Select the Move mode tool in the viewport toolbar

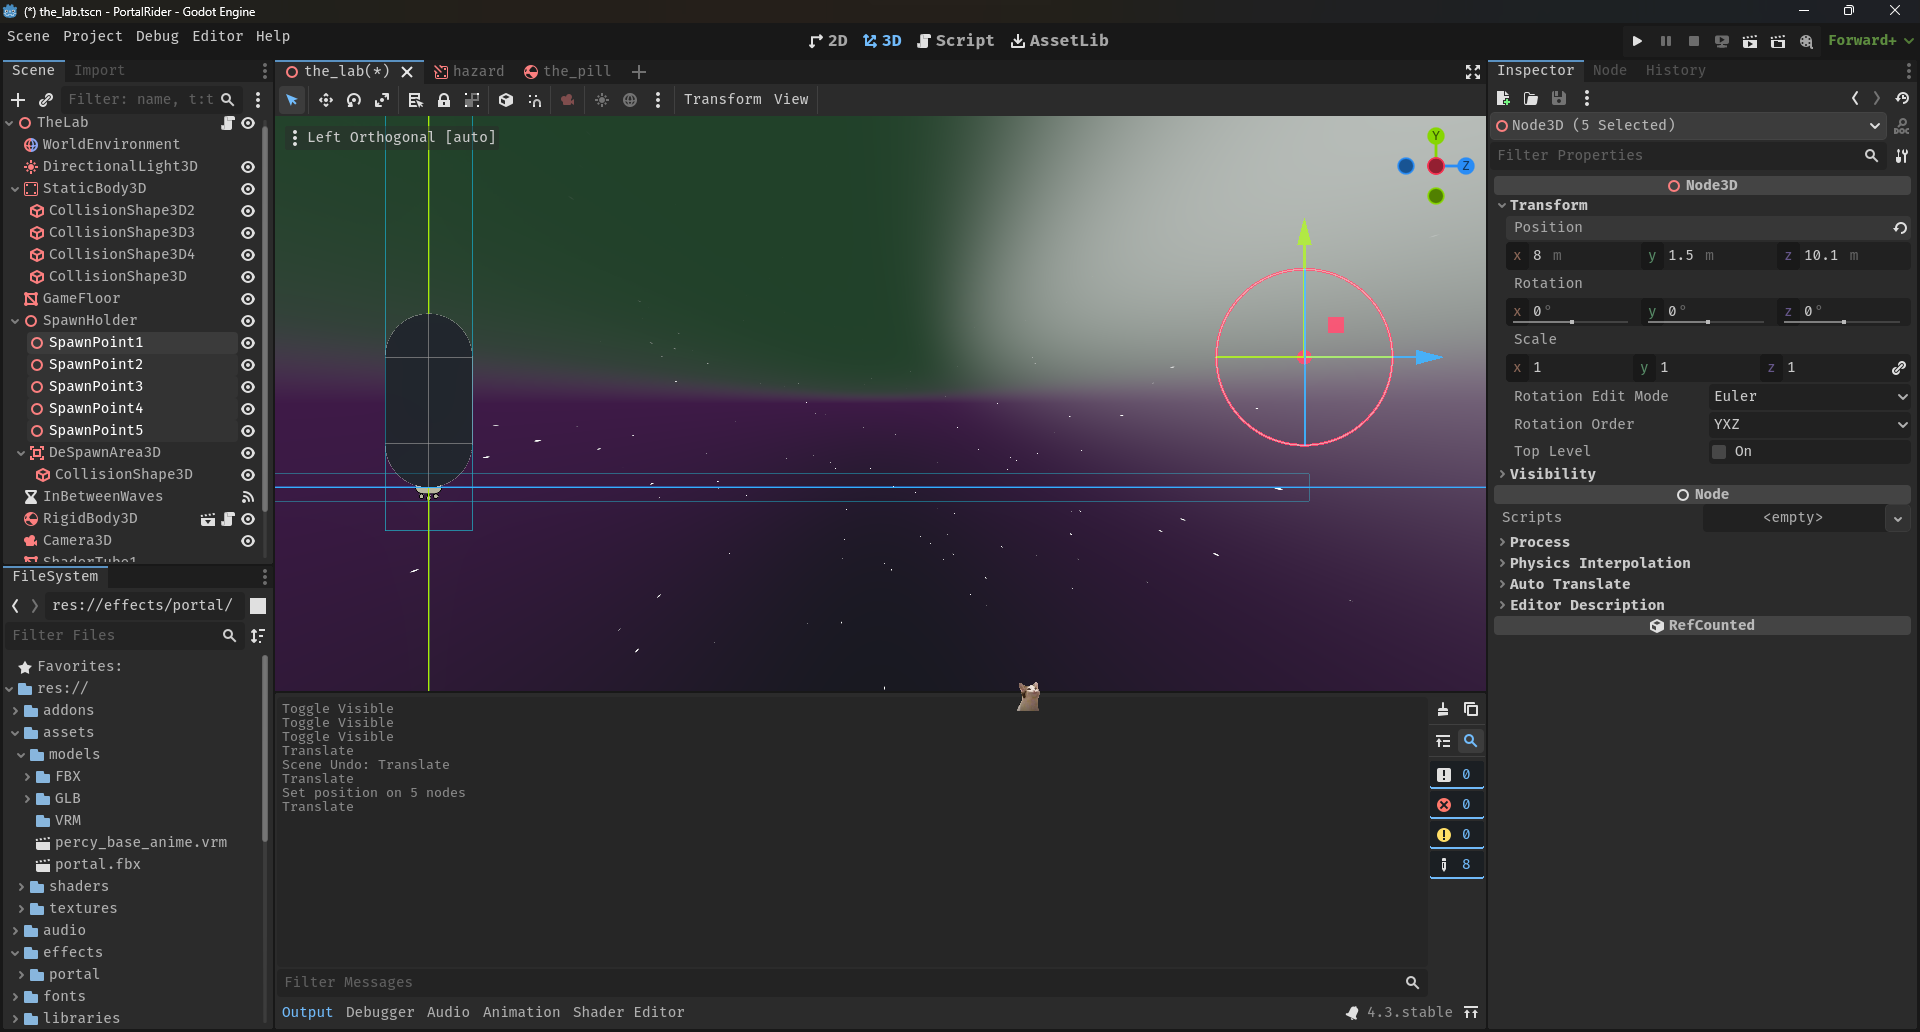point(325,100)
